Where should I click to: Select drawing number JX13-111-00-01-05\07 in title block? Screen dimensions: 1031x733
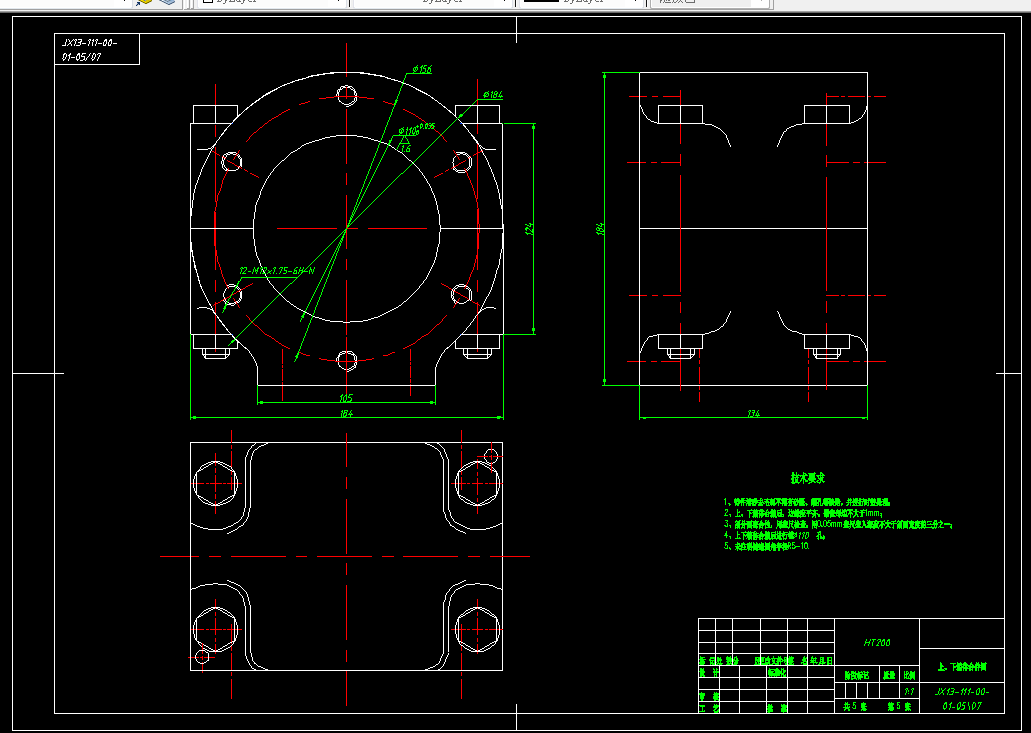[x=962, y=699]
